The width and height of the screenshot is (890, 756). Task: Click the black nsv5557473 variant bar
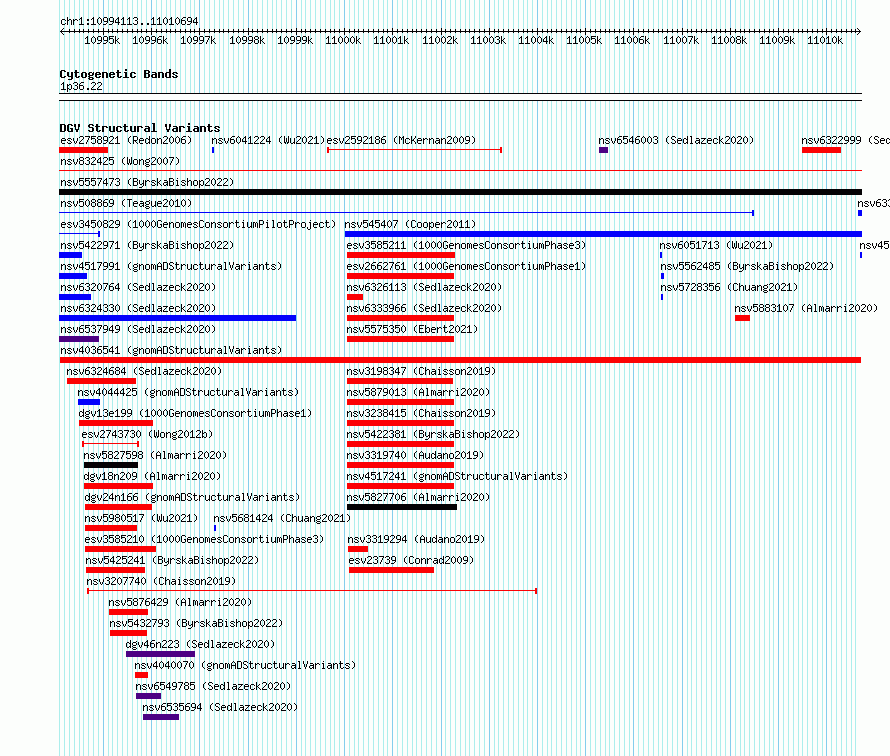(x=460, y=192)
